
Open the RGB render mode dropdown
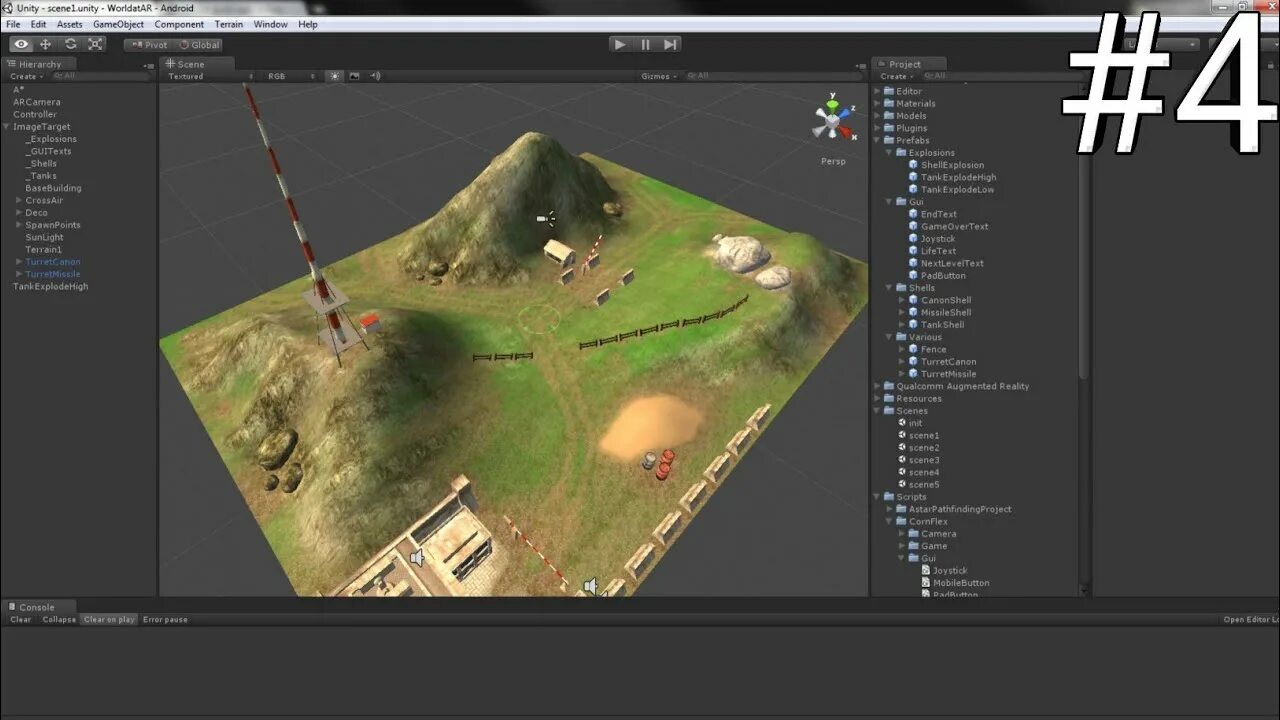click(291, 76)
